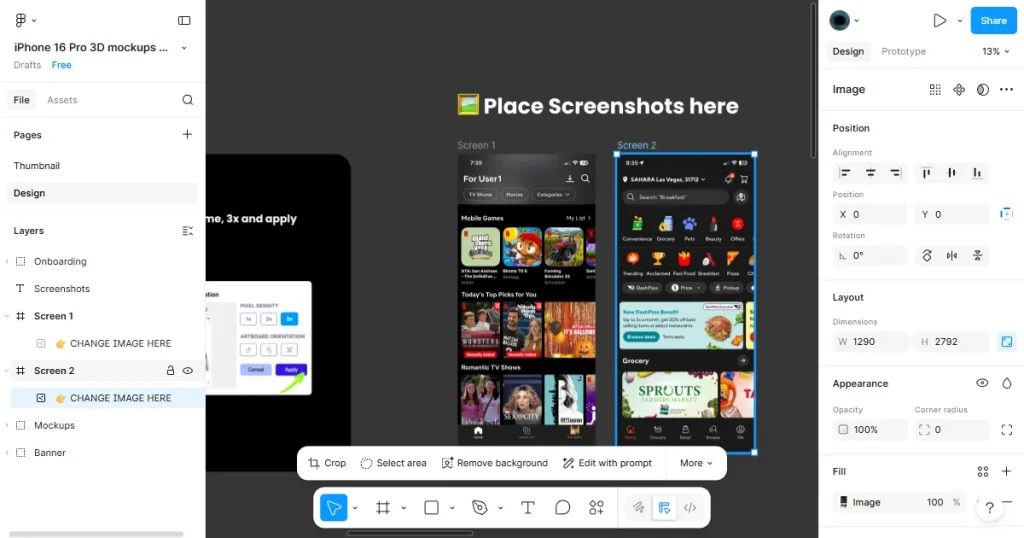Toggle Appearance visibility eye icon
Image resolution: width=1024 pixels, height=538 pixels.
[982, 383]
